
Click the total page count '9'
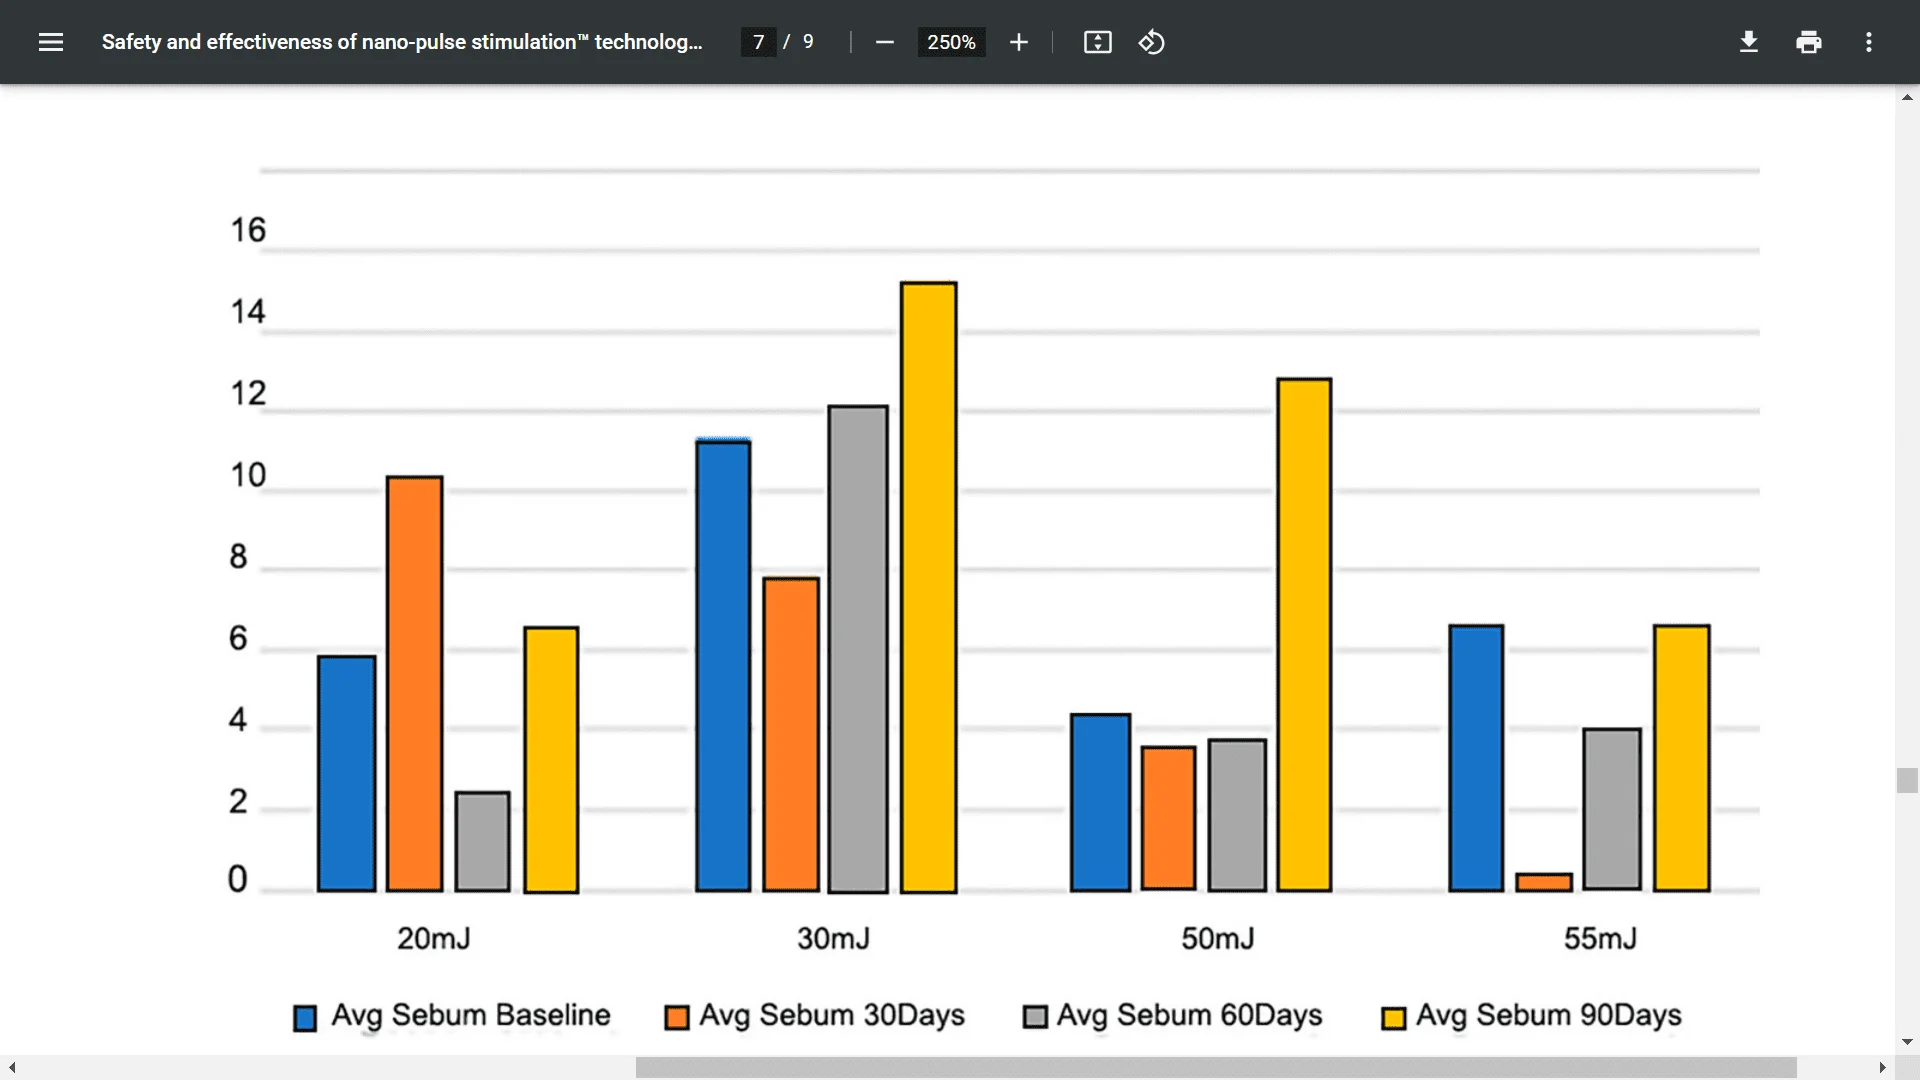(x=808, y=42)
